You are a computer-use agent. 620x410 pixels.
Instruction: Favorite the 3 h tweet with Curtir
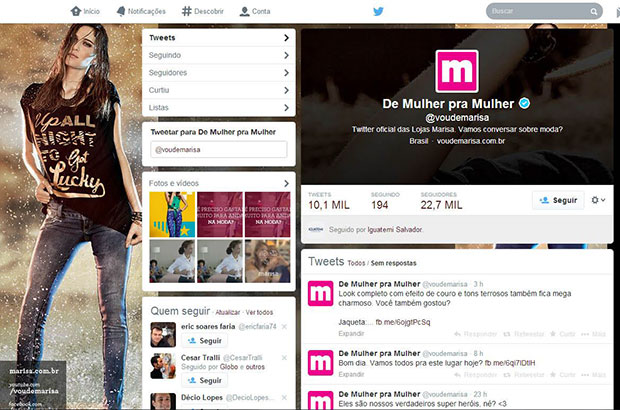[563, 334]
